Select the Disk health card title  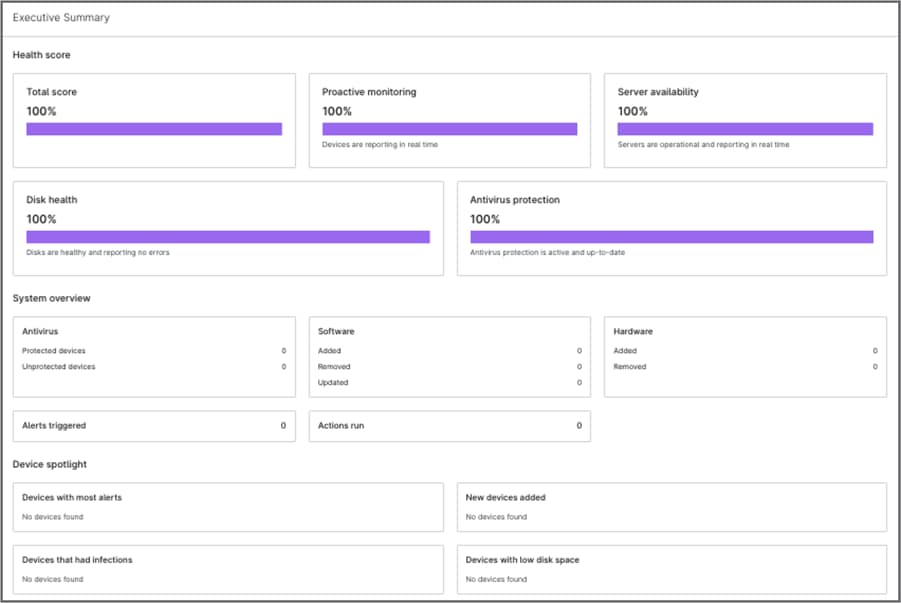(52, 200)
